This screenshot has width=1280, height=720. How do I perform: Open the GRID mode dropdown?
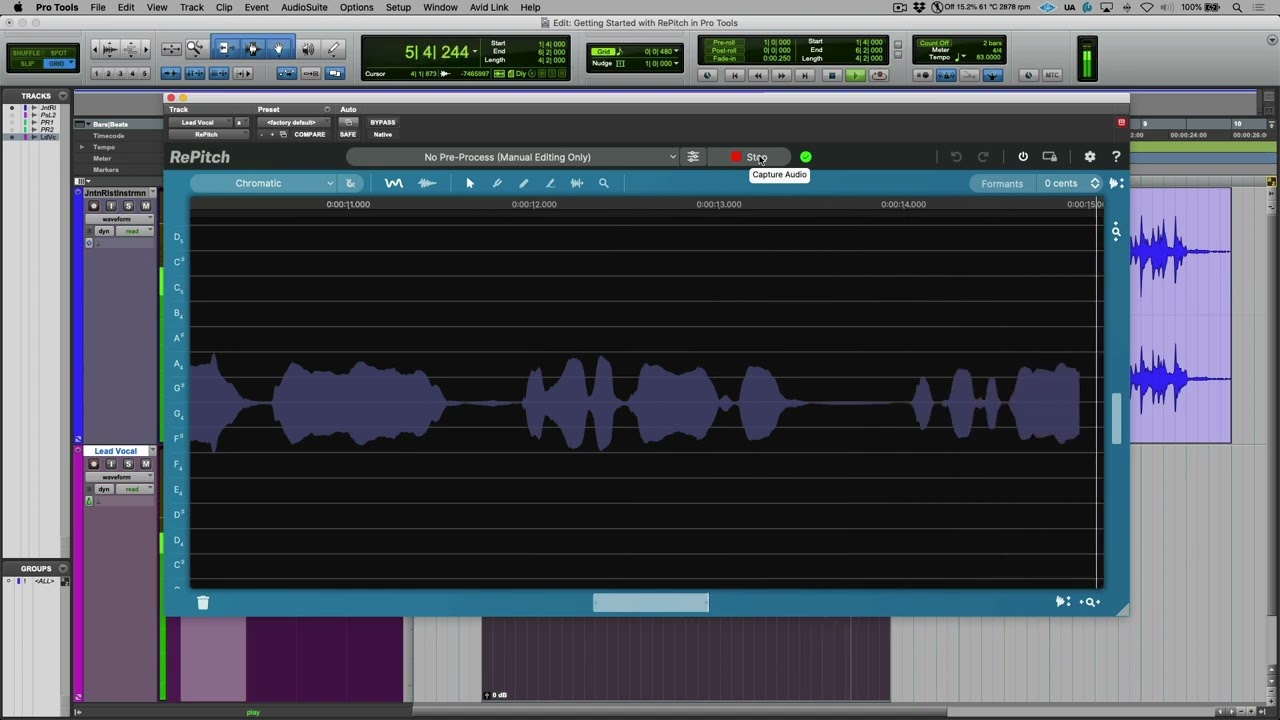point(59,64)
